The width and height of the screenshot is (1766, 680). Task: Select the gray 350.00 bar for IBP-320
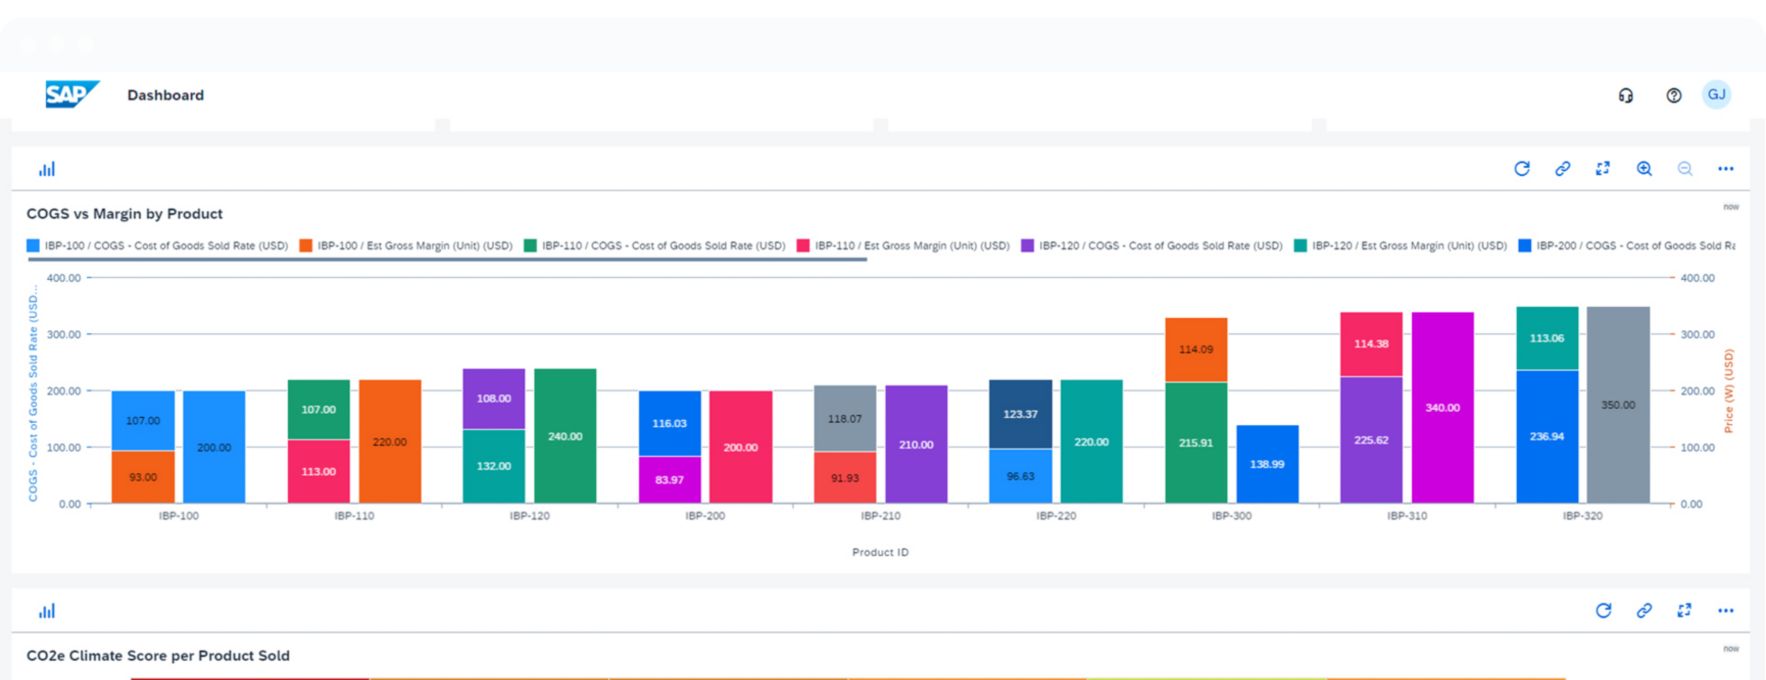pos(1617,405)
